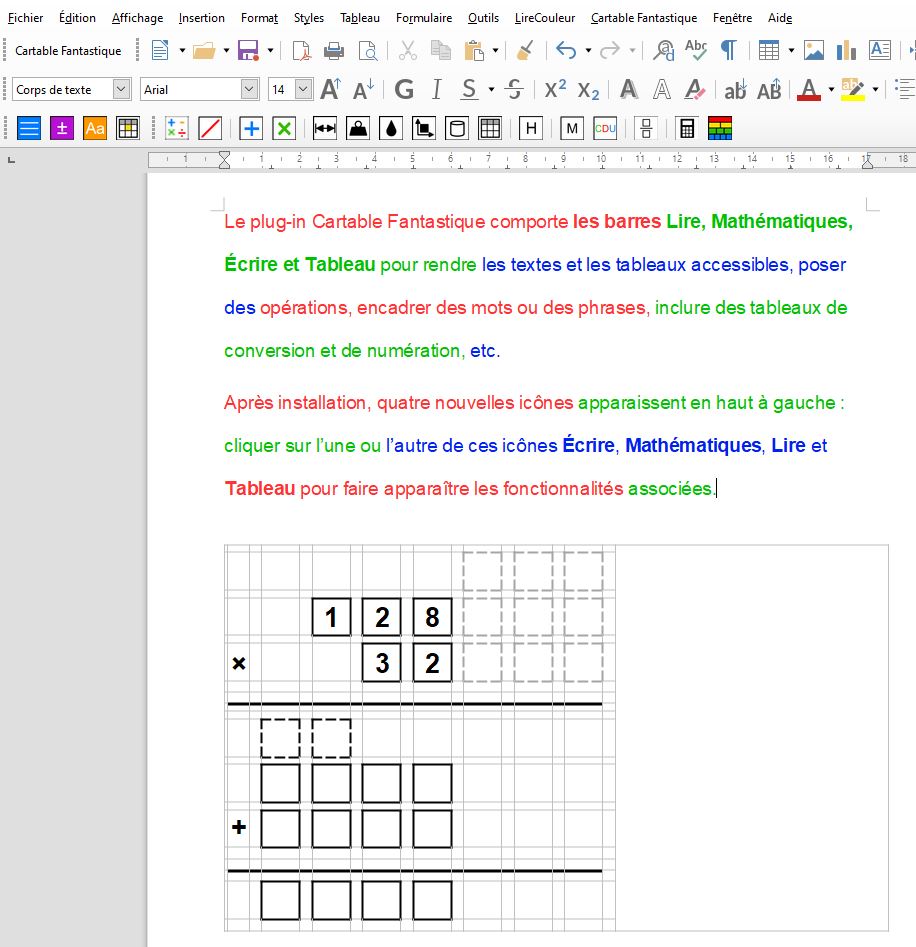Viewport: 916px width, 947px height.
Task: Click the cell containing digit 1
Action: point(331,617)
